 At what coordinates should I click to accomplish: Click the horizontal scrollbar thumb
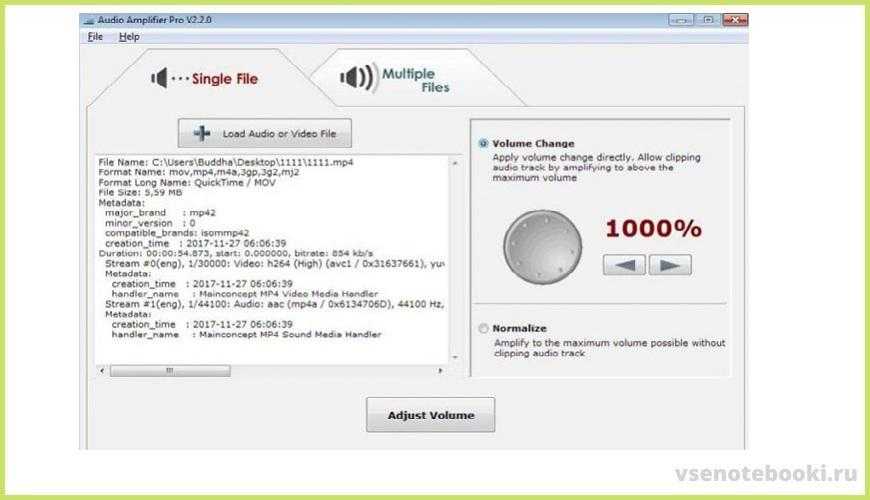[170, 370]
